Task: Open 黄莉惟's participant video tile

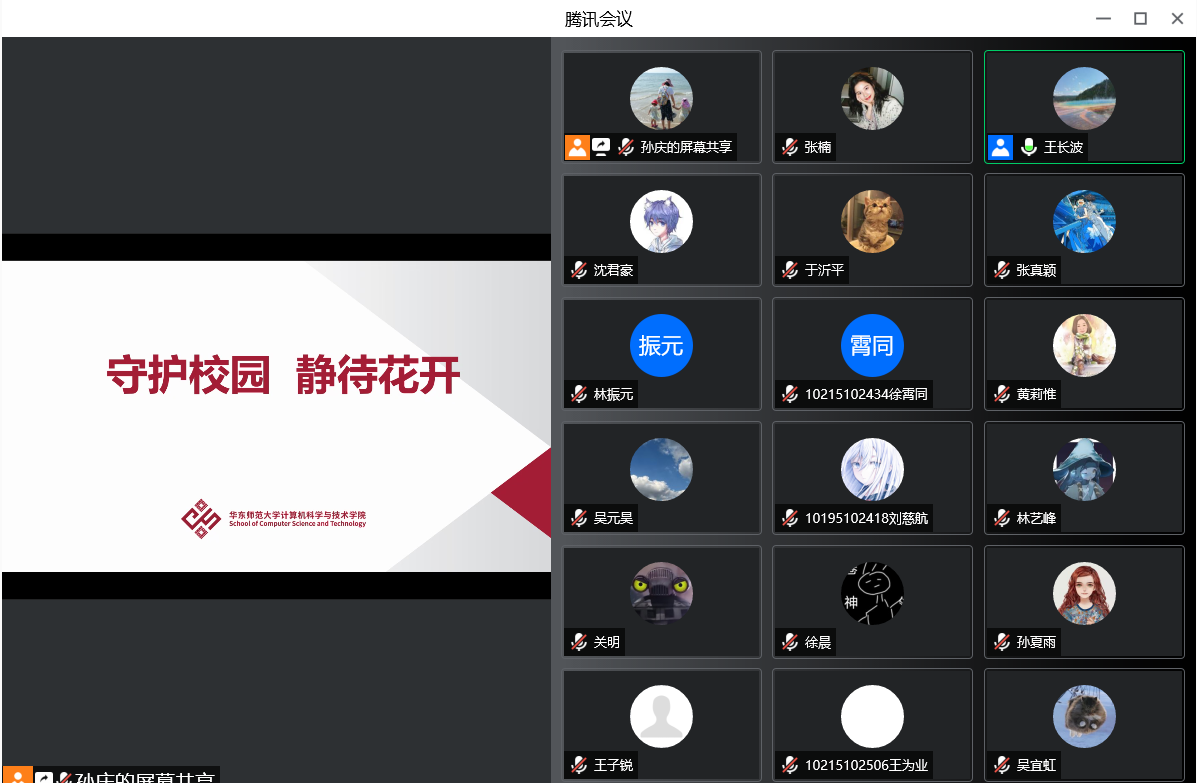Action: pyautogui.click(x=1084, y=353)
